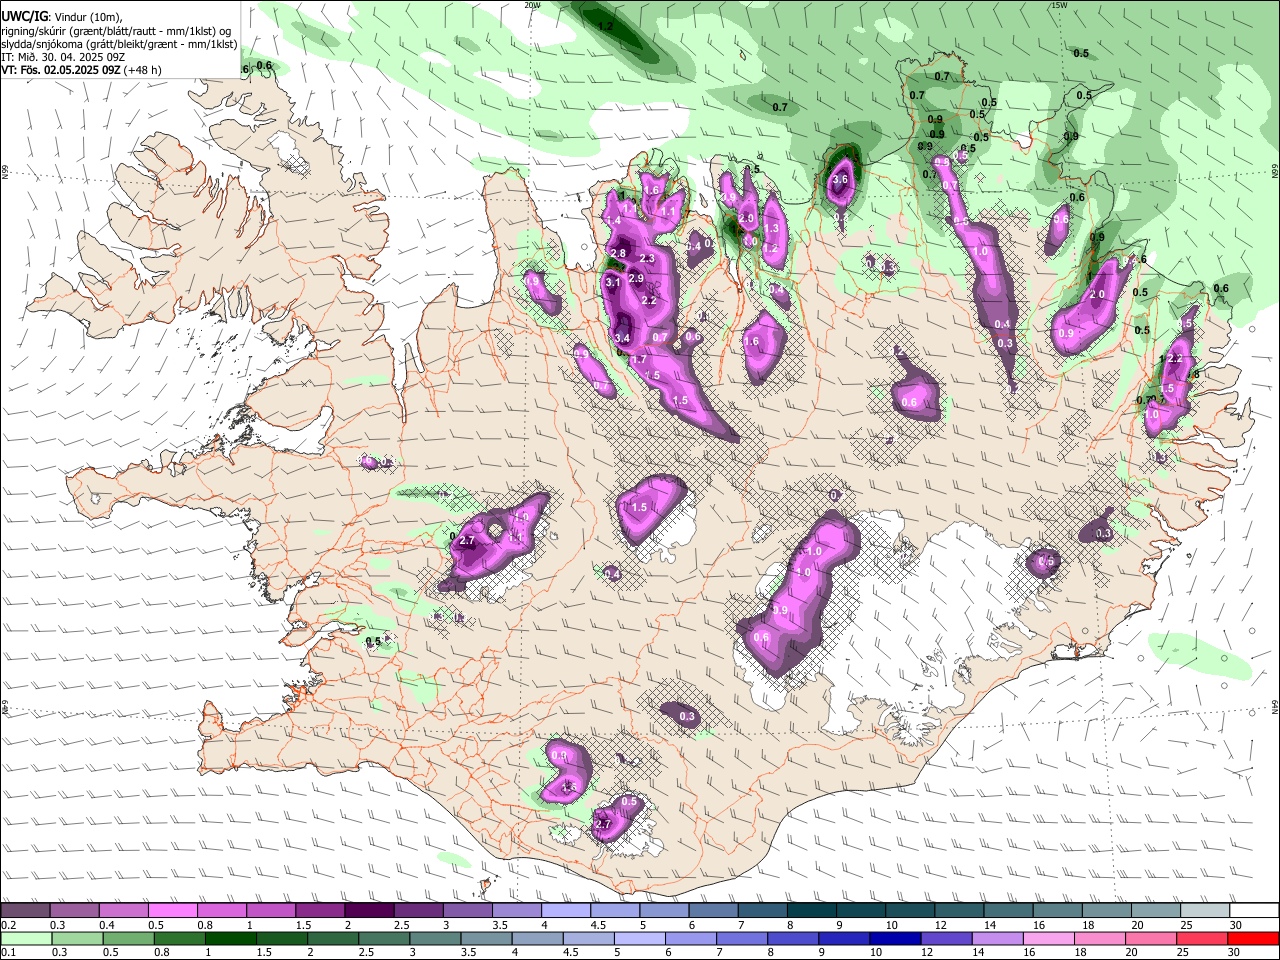
Task: Select lower legend darkest green swatch at 1
Action: point(230,938)
